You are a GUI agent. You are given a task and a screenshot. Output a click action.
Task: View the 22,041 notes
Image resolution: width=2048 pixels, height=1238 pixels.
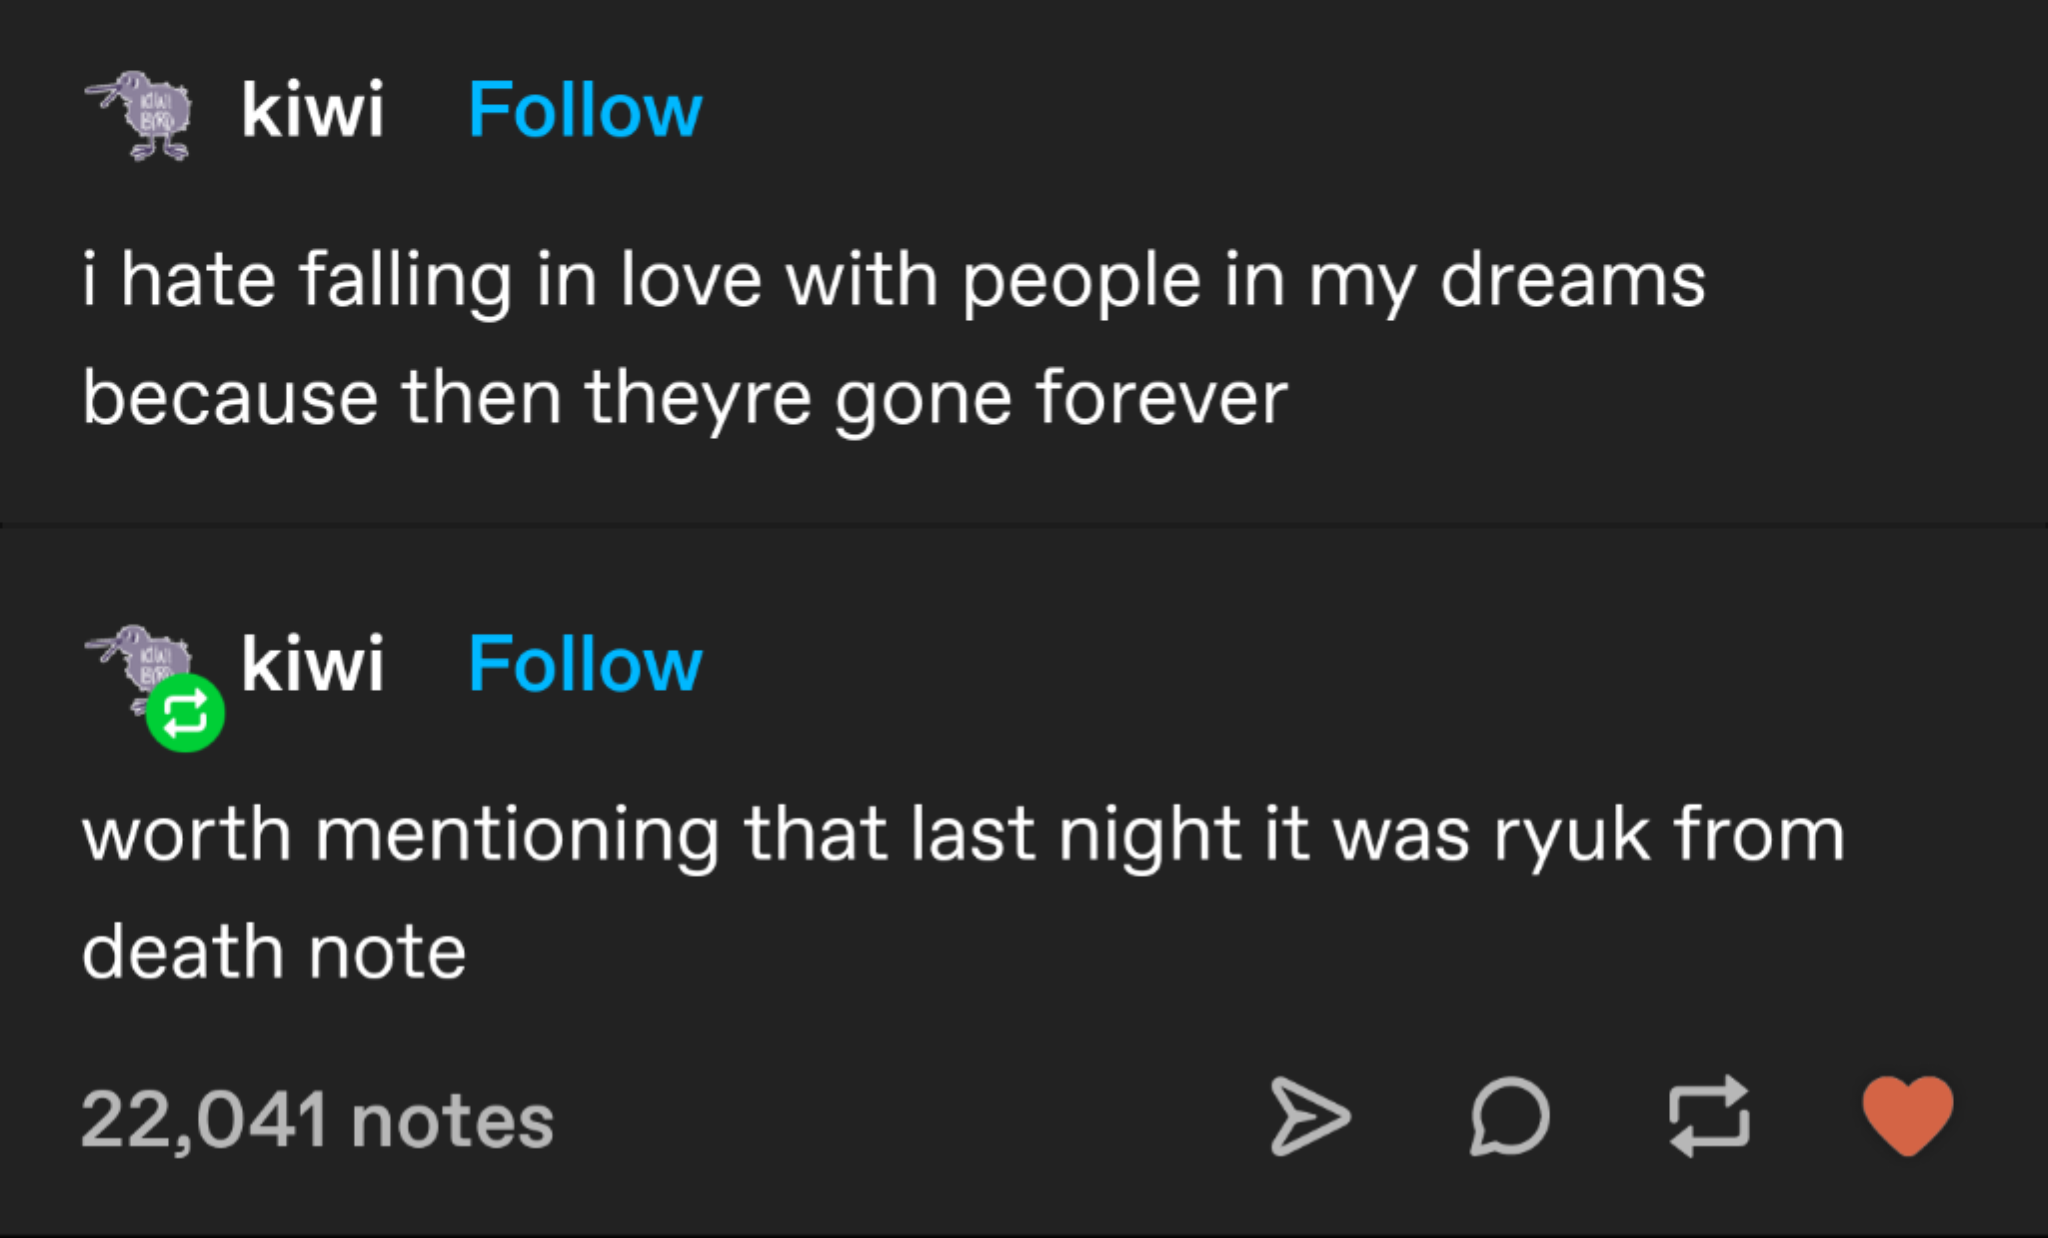pyautogui.click(x=317, y=1120)
